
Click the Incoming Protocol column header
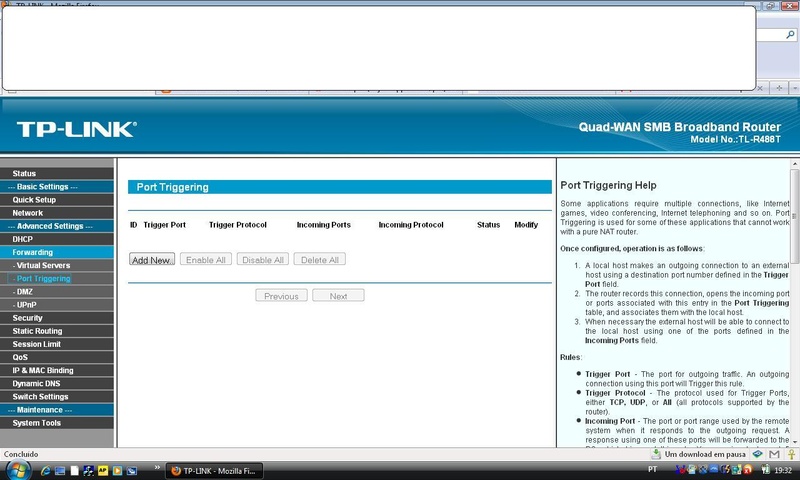[411, 224]
